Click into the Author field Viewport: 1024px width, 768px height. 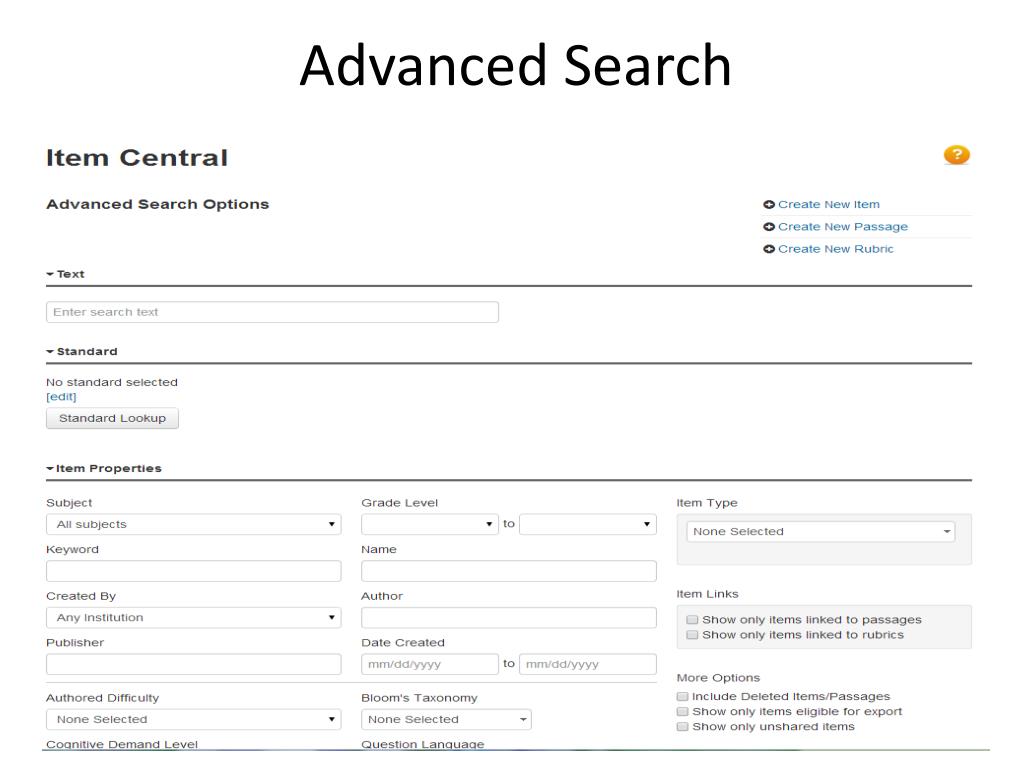[509, 618]
